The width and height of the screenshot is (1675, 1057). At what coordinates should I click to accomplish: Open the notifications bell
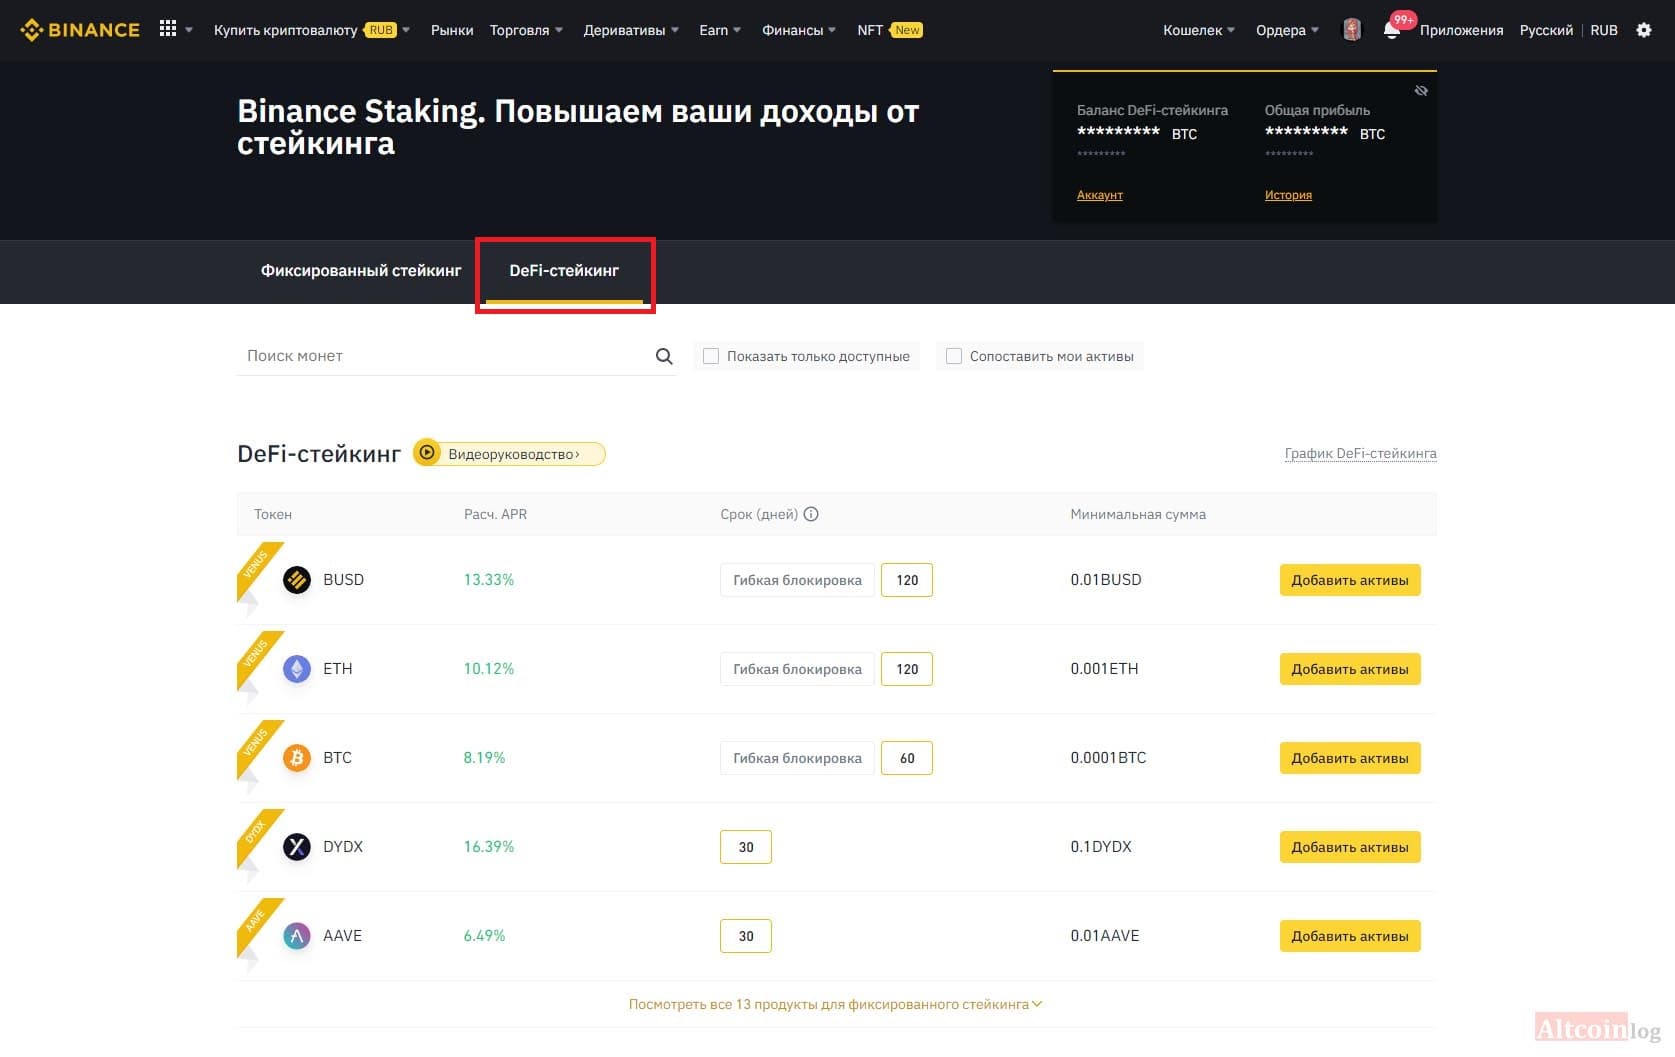pyautogui.click(x=1391, y=30)
